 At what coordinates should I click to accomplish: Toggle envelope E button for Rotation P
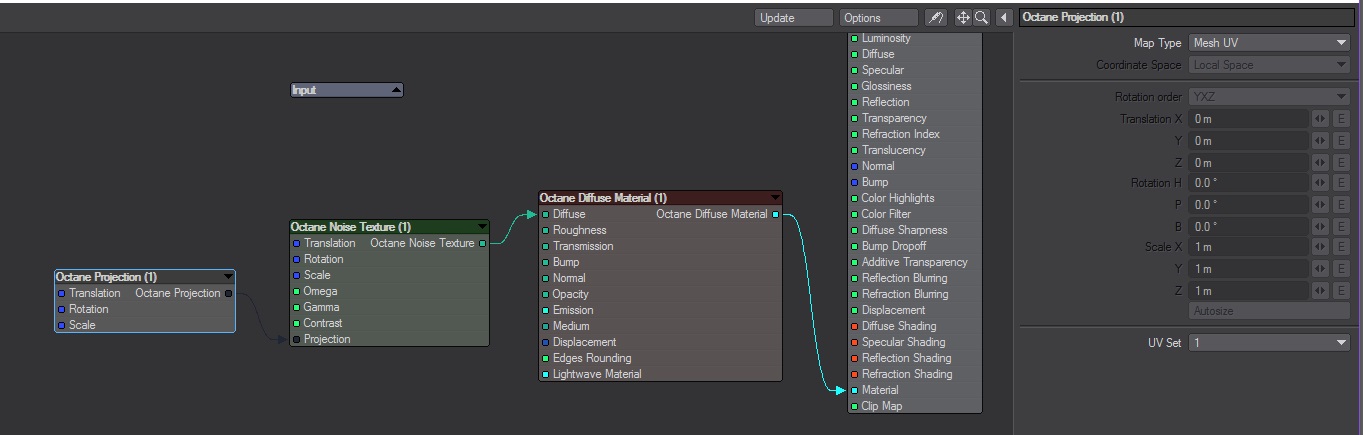[1342, 205]
